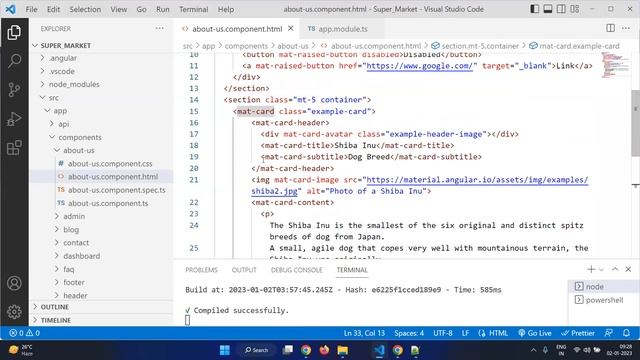
Task: Expand the node_modules folder
Action: pyautogui.click(x=102, y=84)
